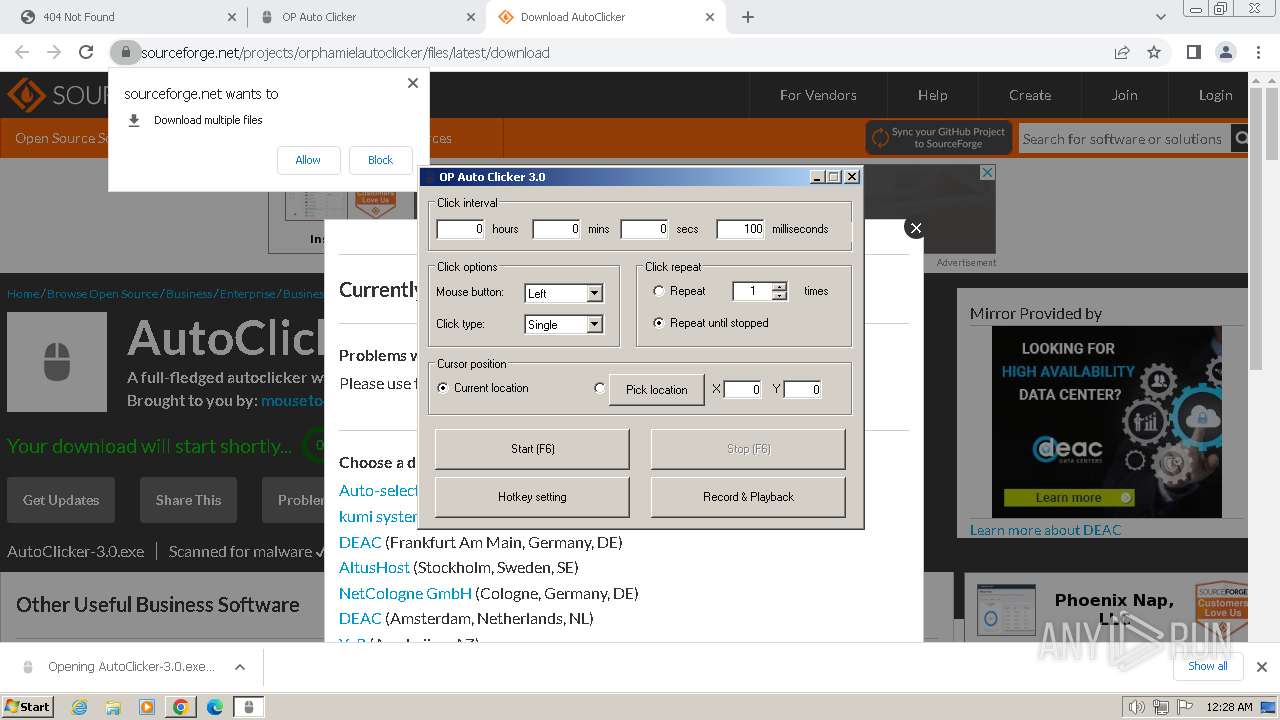This screenshot has height=720, width=1280.
Task: Click the Pick location button
Action: click(657, 390)
